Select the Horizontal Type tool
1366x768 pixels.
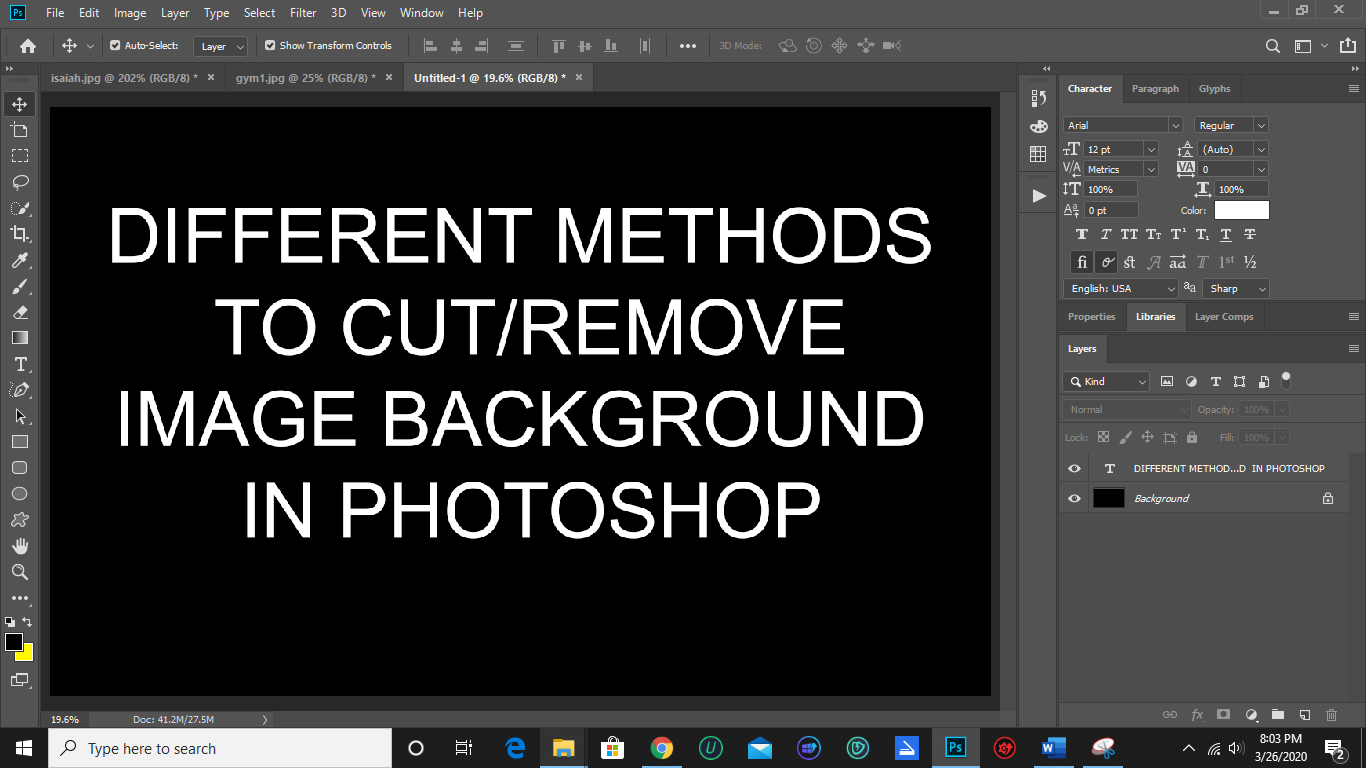[19, 364]
